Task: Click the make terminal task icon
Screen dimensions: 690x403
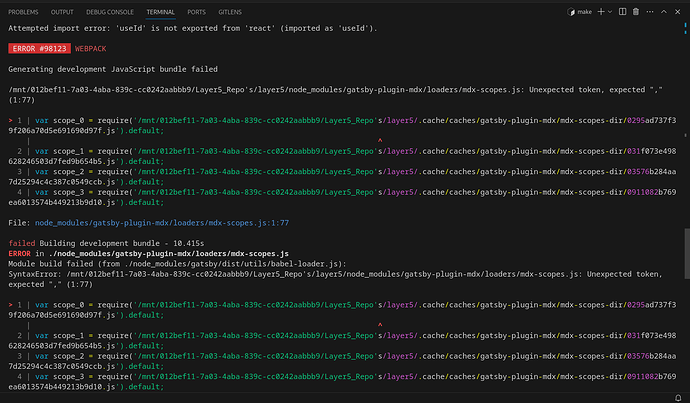Action: click(571, 12)
